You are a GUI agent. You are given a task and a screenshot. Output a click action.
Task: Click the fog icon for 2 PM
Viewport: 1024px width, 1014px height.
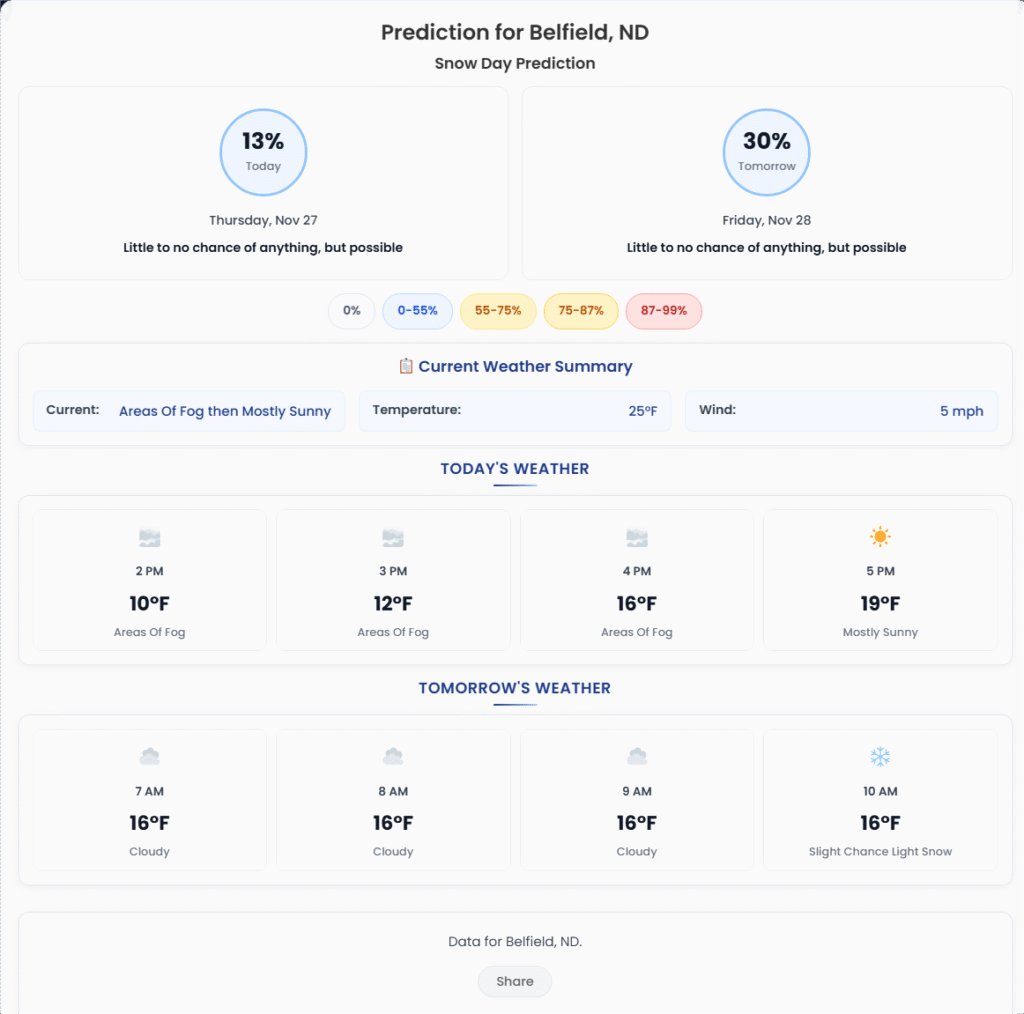tap(150, 538)
